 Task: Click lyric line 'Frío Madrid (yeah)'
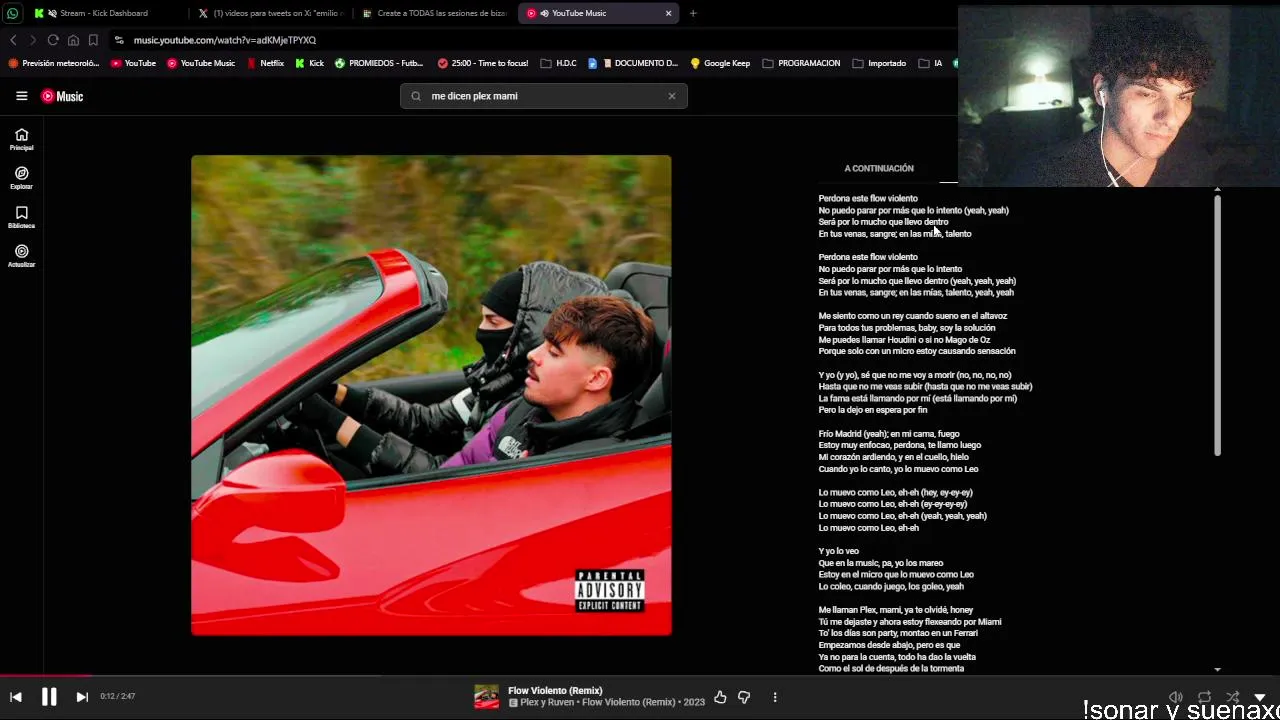click(889, 434)
